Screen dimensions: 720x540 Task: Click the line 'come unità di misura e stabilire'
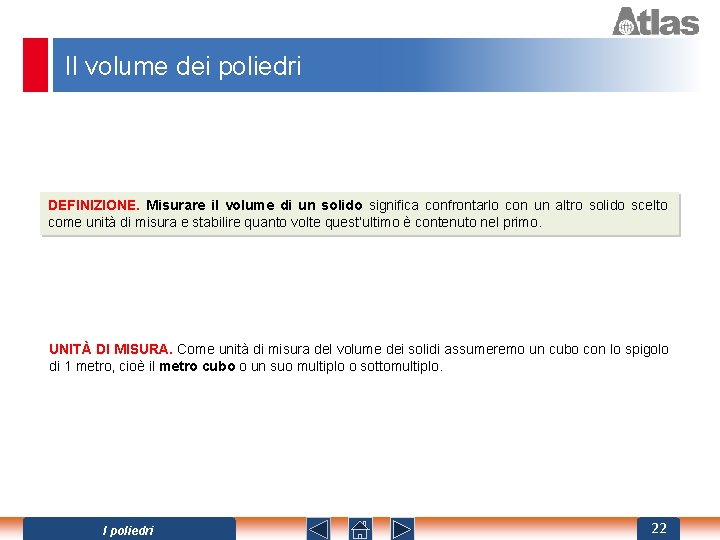[145, 222]
